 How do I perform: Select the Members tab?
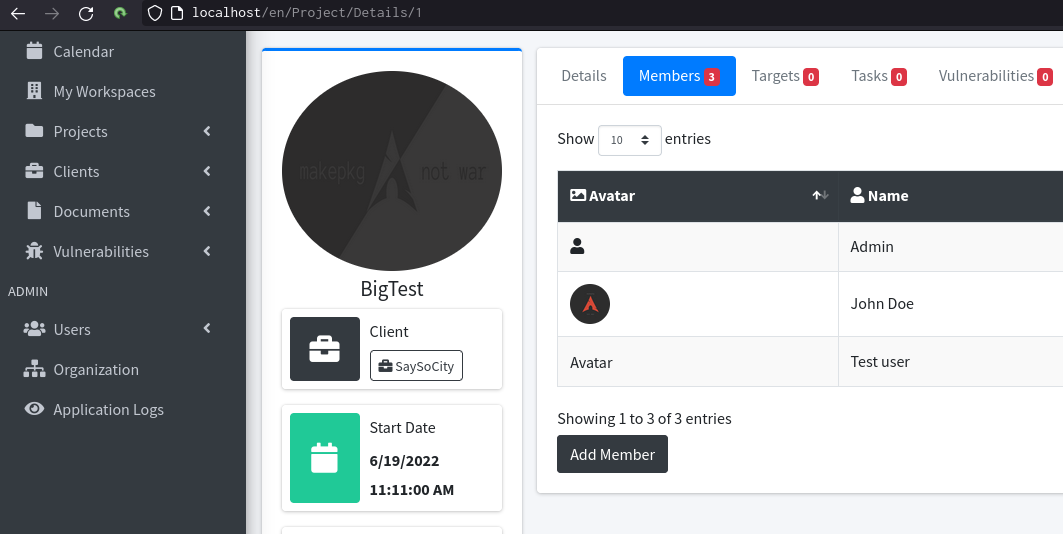[679, 76]
